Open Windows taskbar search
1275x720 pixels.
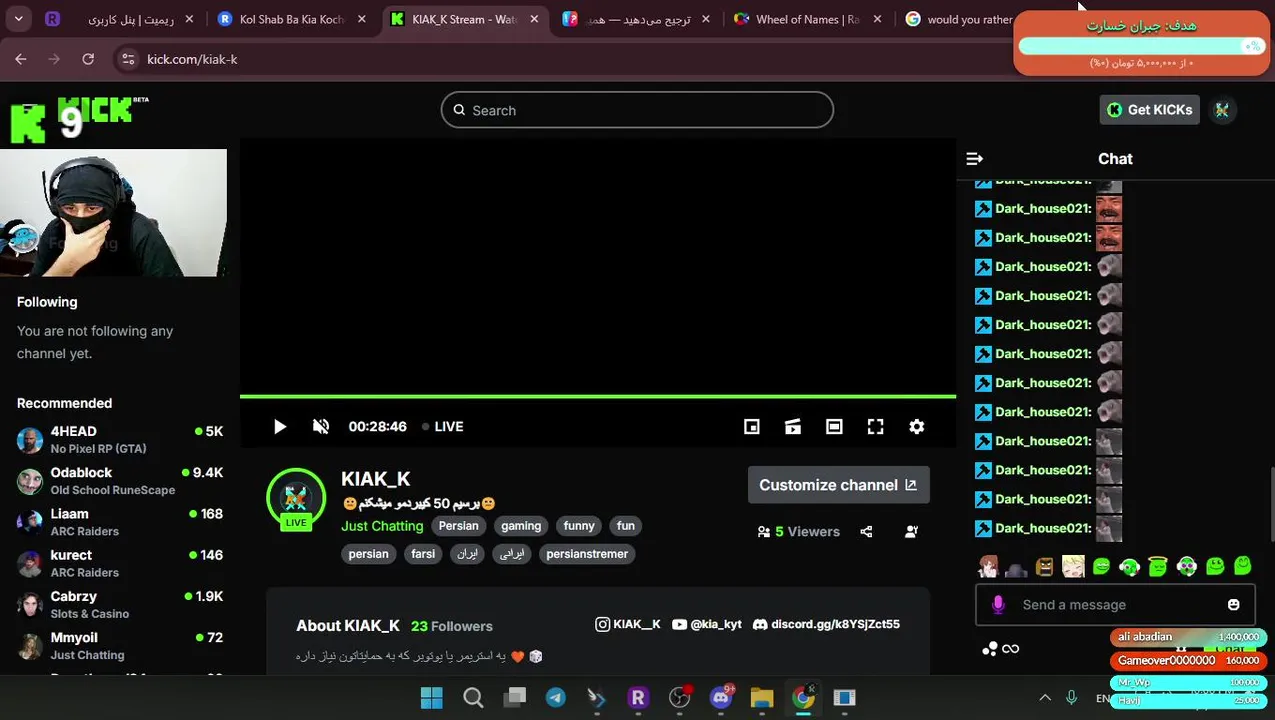(x=473, y=698)
